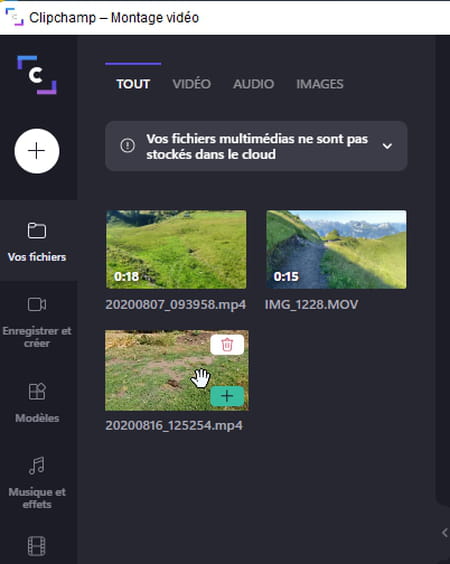Click the info icon in cloud storage notice

coord(127,146)
